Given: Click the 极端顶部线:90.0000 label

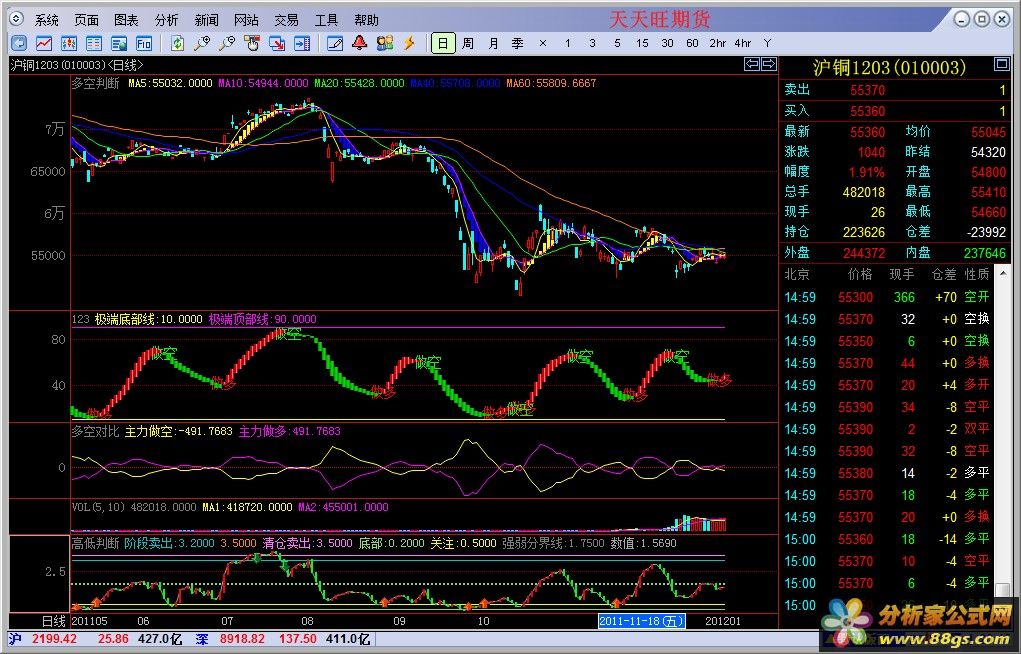Looking at the screenshot, I should 262,319.
